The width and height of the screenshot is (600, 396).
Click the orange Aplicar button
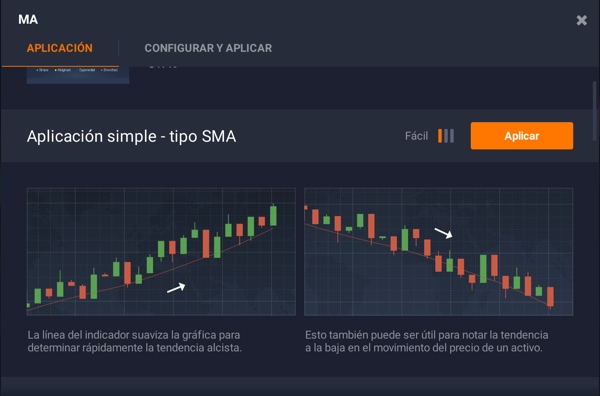point(522,136)
